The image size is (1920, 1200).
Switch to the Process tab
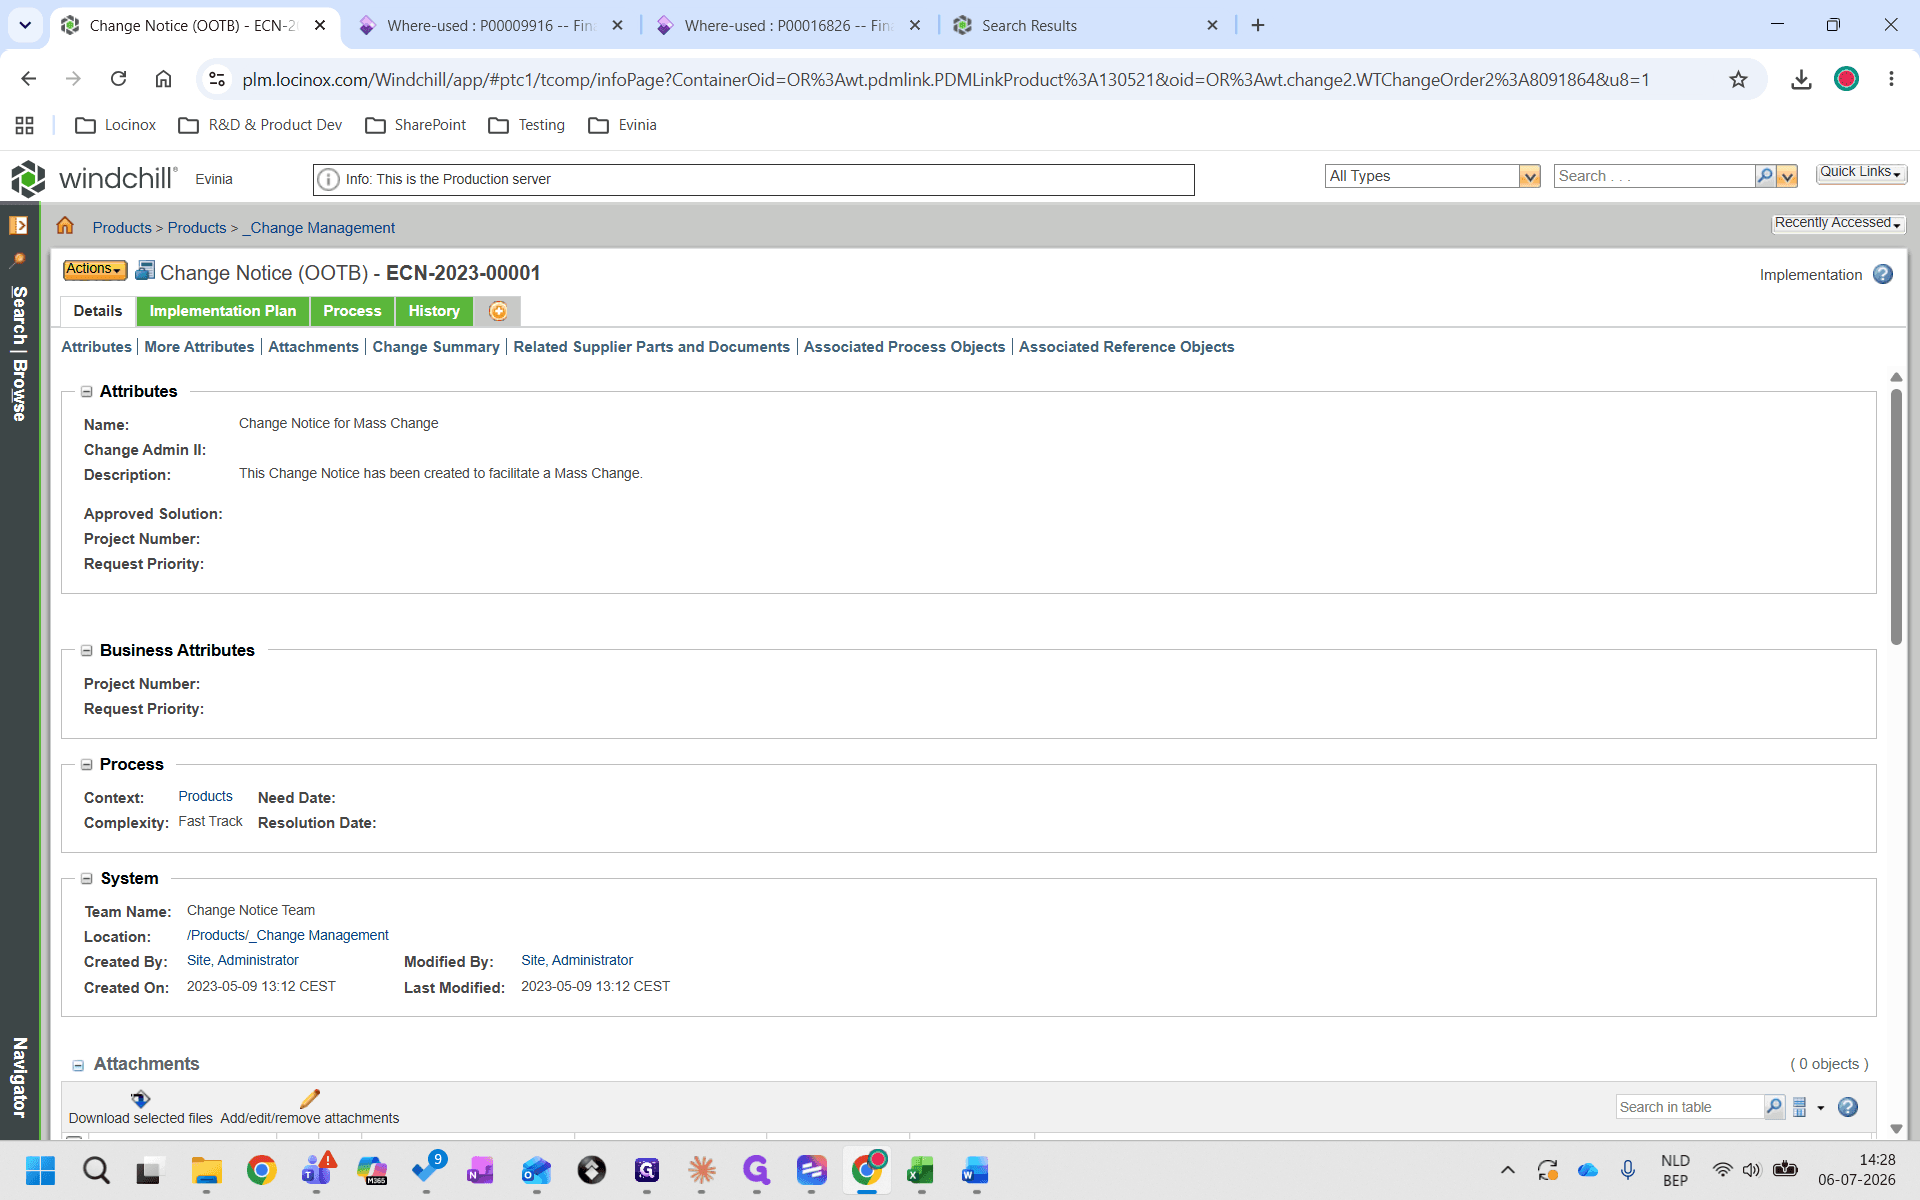pos(352,311)
